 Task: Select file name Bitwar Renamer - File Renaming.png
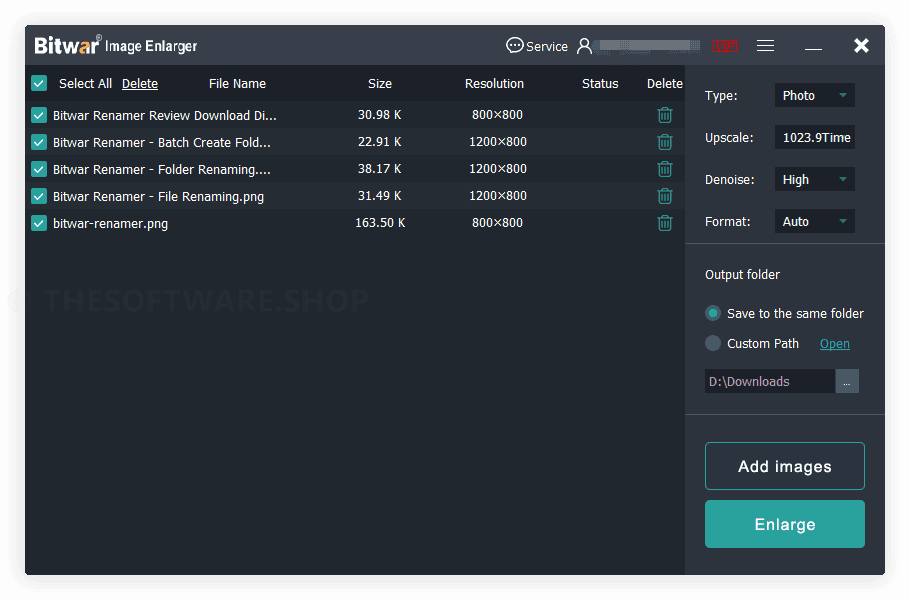point(158,197)
